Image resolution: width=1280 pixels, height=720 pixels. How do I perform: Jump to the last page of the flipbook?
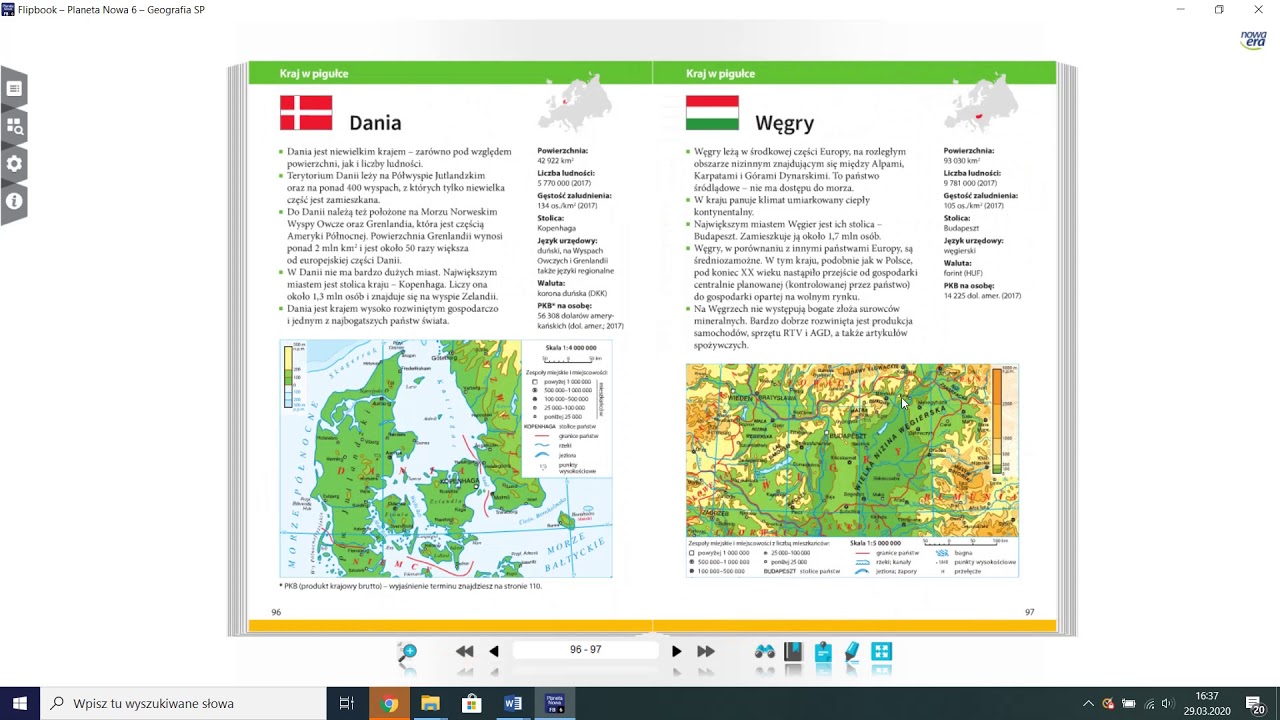coord(706,651)
